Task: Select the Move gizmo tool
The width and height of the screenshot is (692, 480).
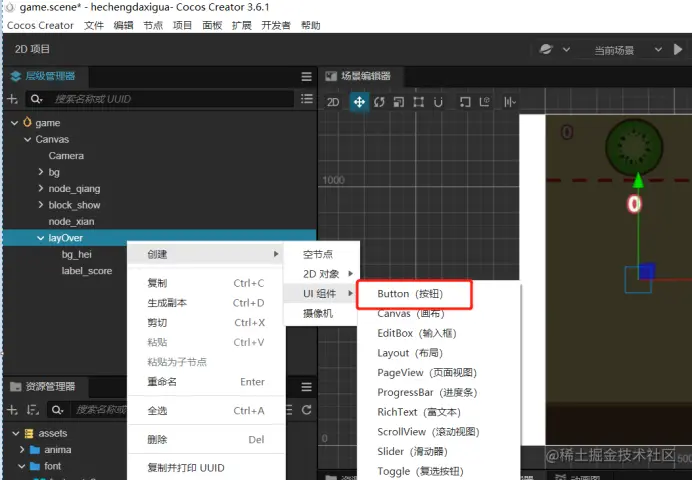Action: (x=359, y=102)
